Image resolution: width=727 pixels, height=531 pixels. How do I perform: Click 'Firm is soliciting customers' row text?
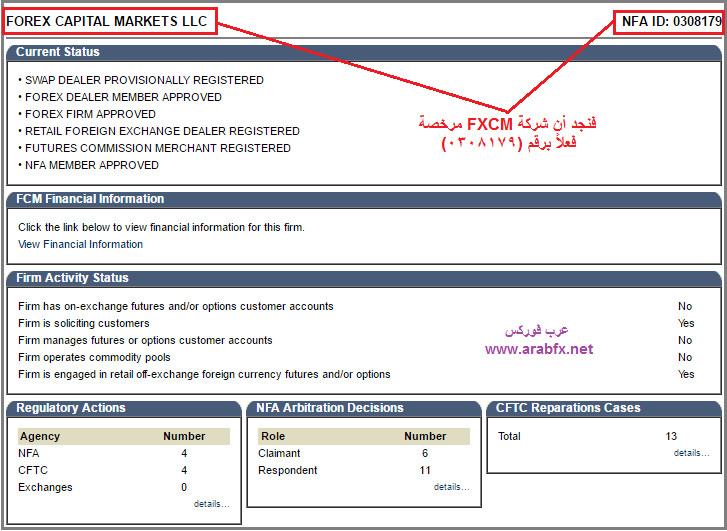[x=84, y=323]
